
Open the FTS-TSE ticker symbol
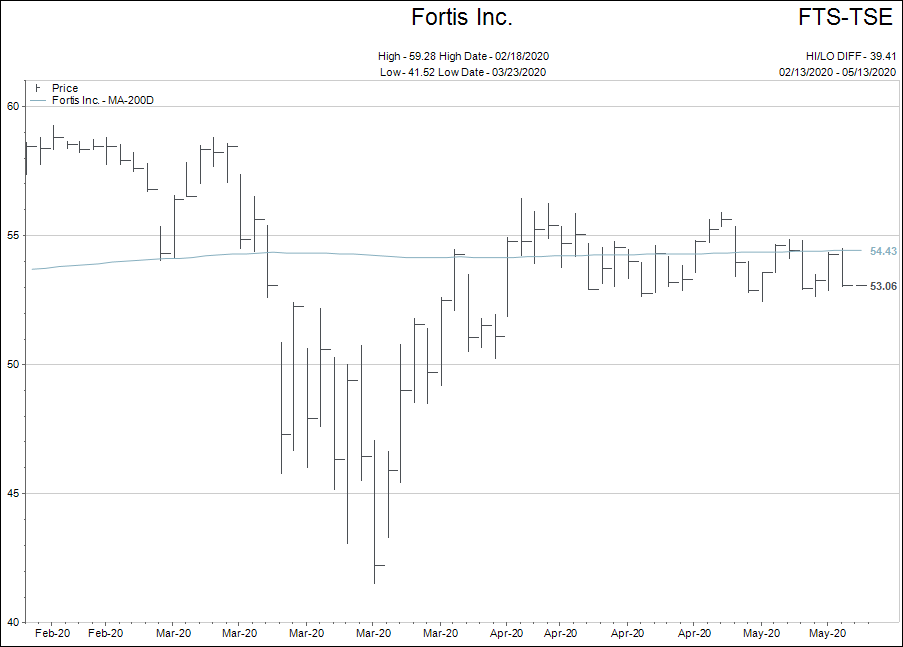click(x=847, y=18)
